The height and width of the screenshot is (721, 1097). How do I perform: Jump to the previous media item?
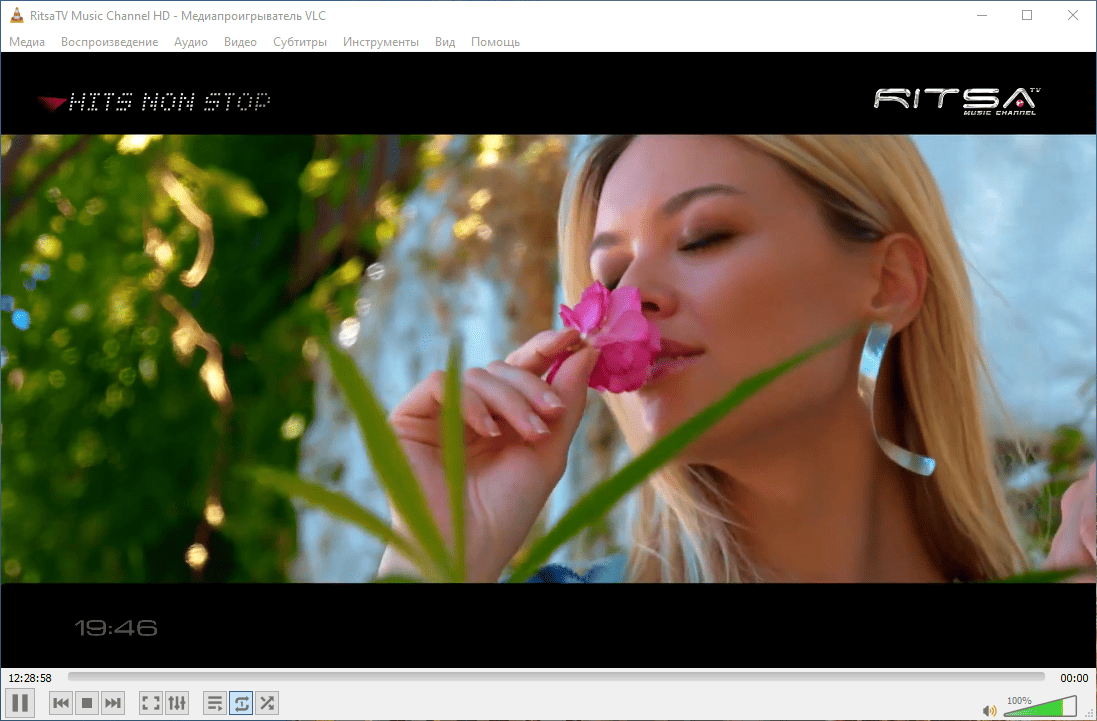tap(61, 703)
